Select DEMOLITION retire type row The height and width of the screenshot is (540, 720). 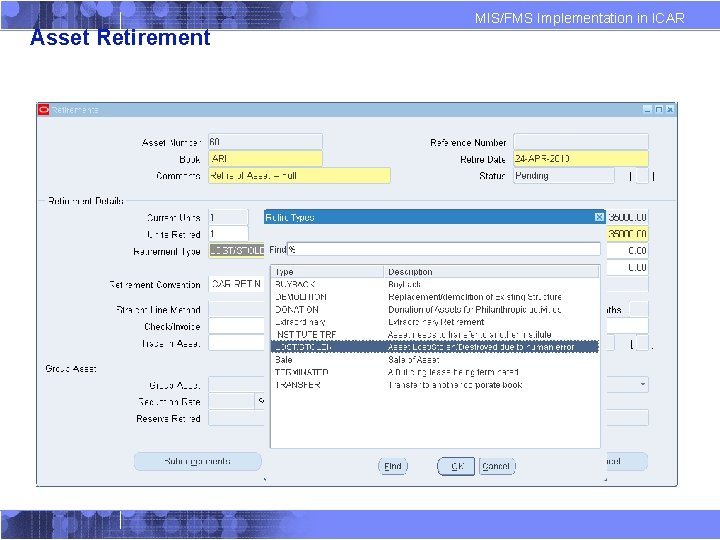click(434, 297)
